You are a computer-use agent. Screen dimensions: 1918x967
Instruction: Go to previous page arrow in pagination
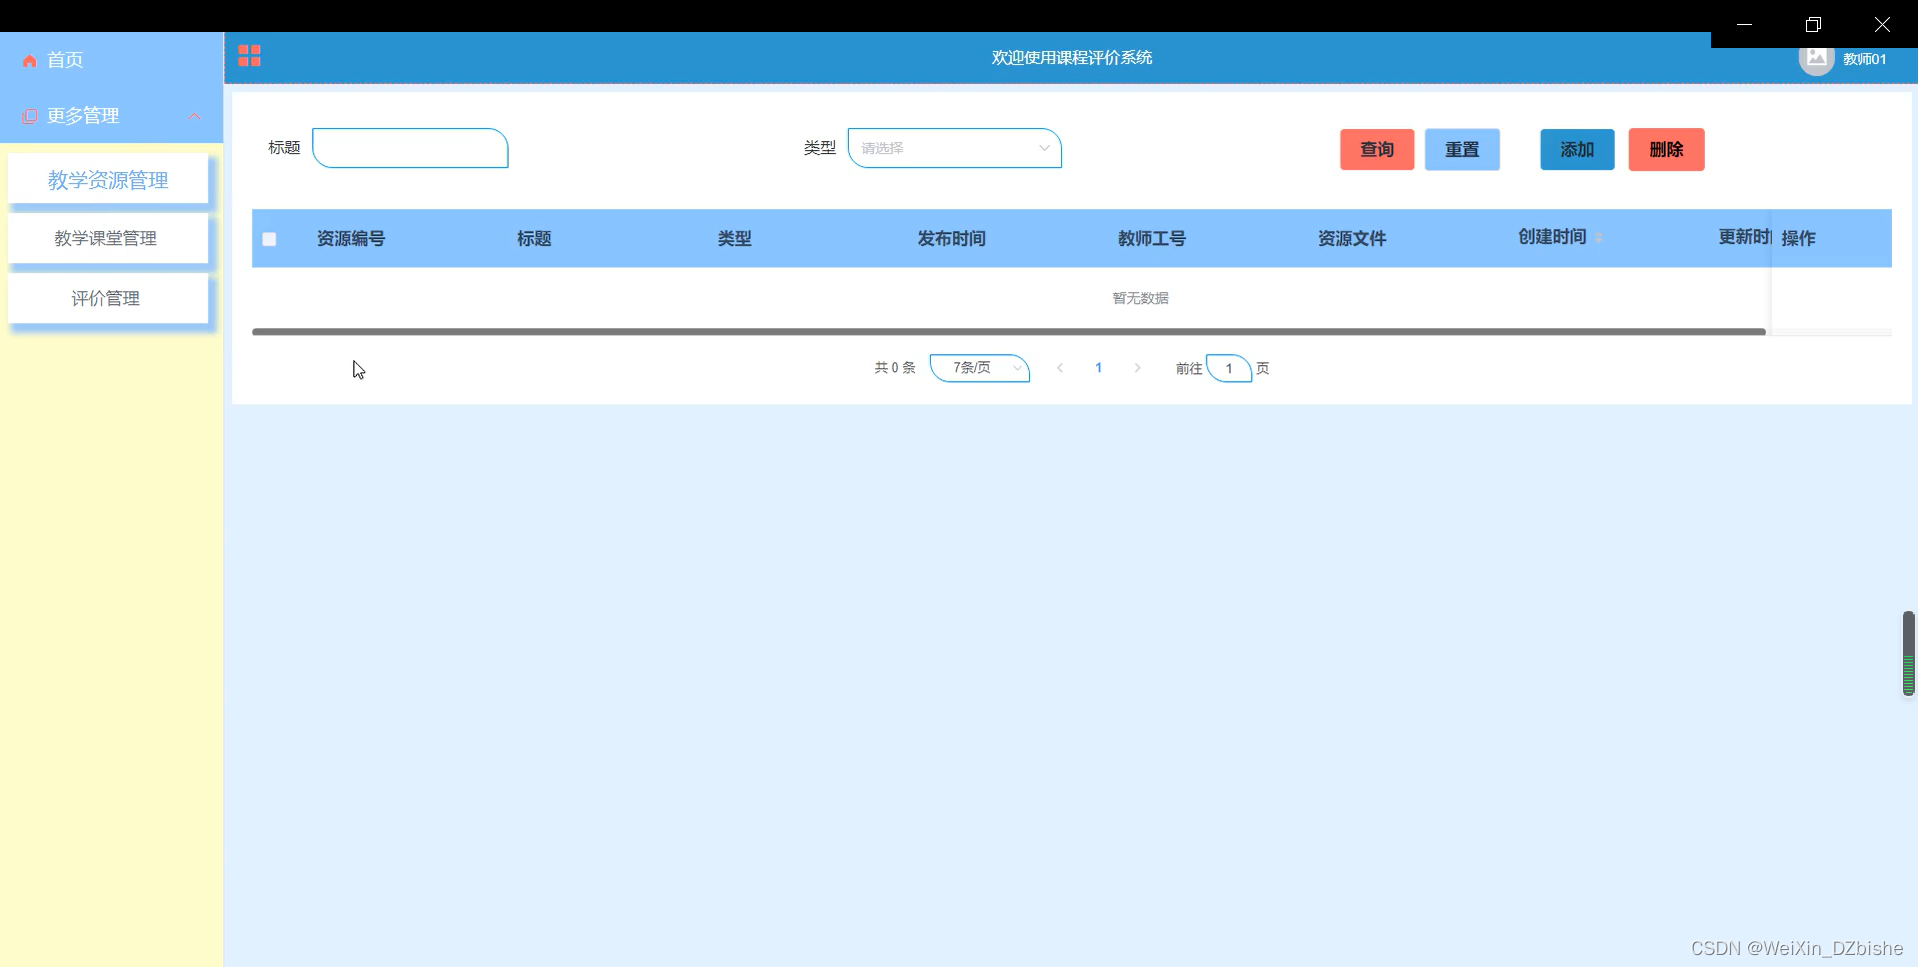click(x=1060, y=368)
